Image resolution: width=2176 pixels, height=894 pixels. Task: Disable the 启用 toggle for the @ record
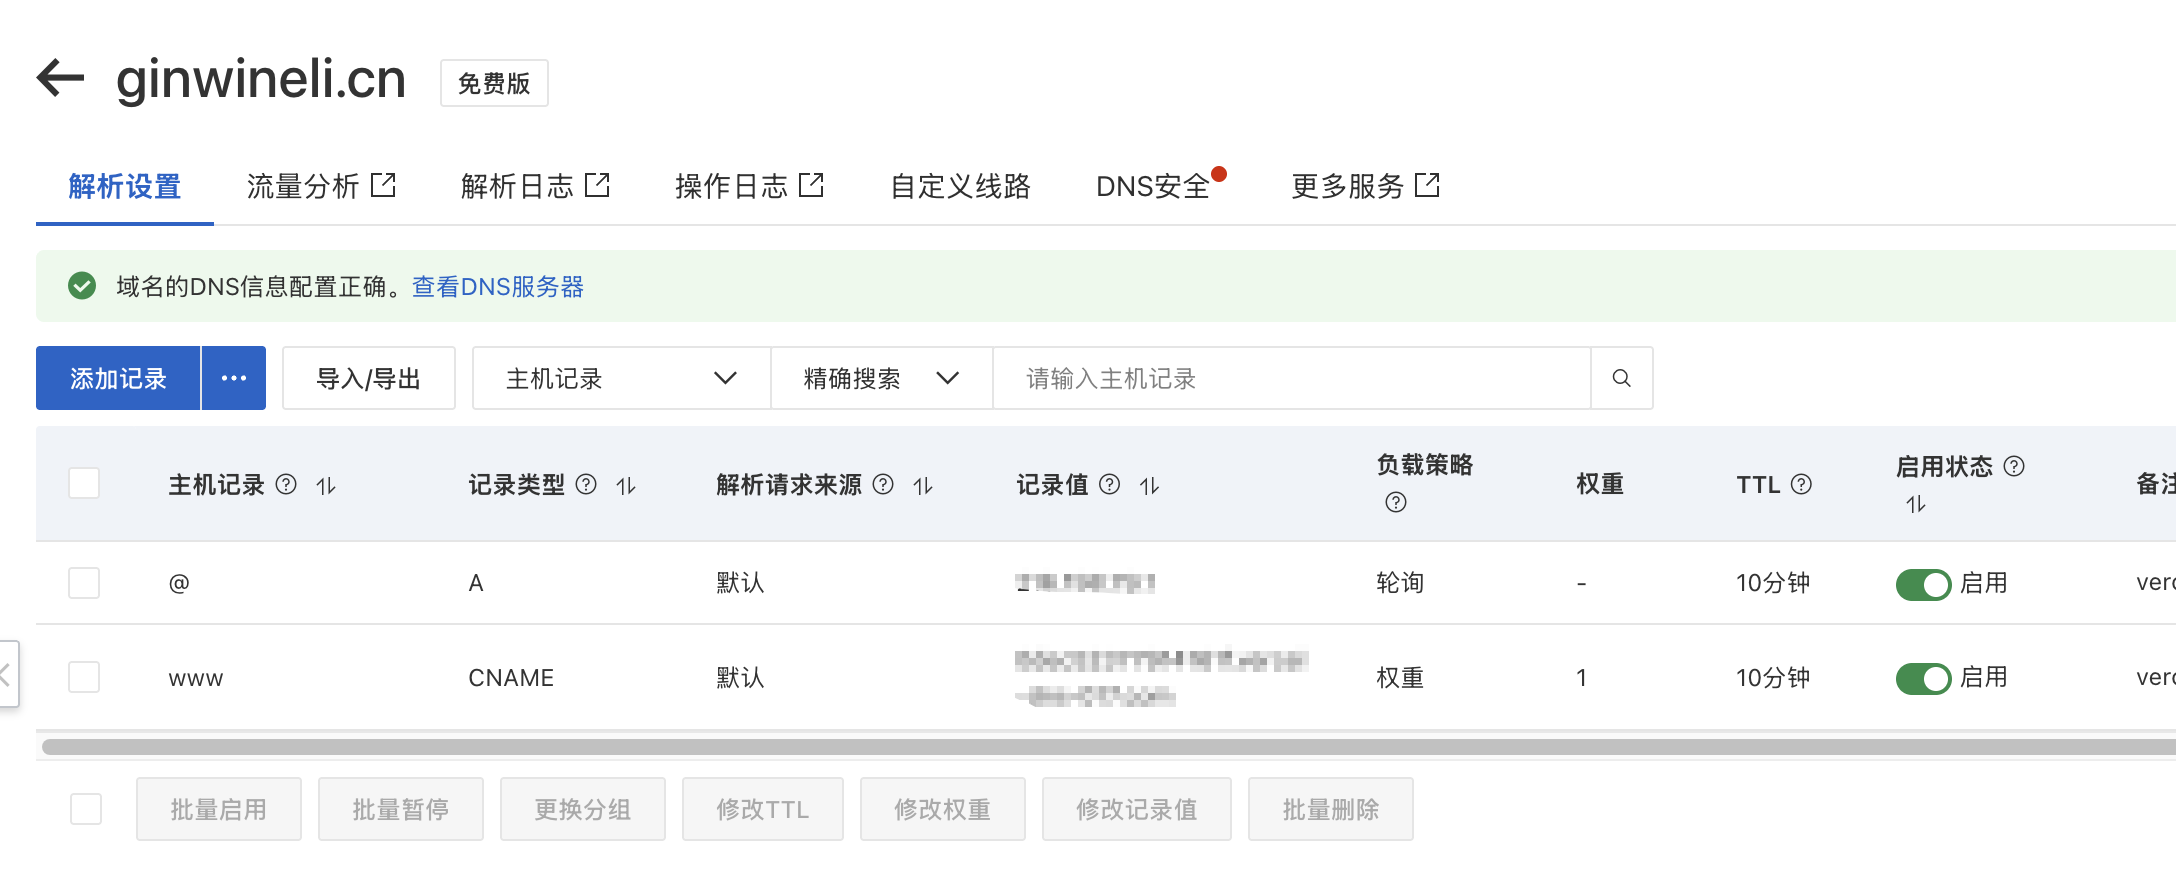click(1922, 584)
